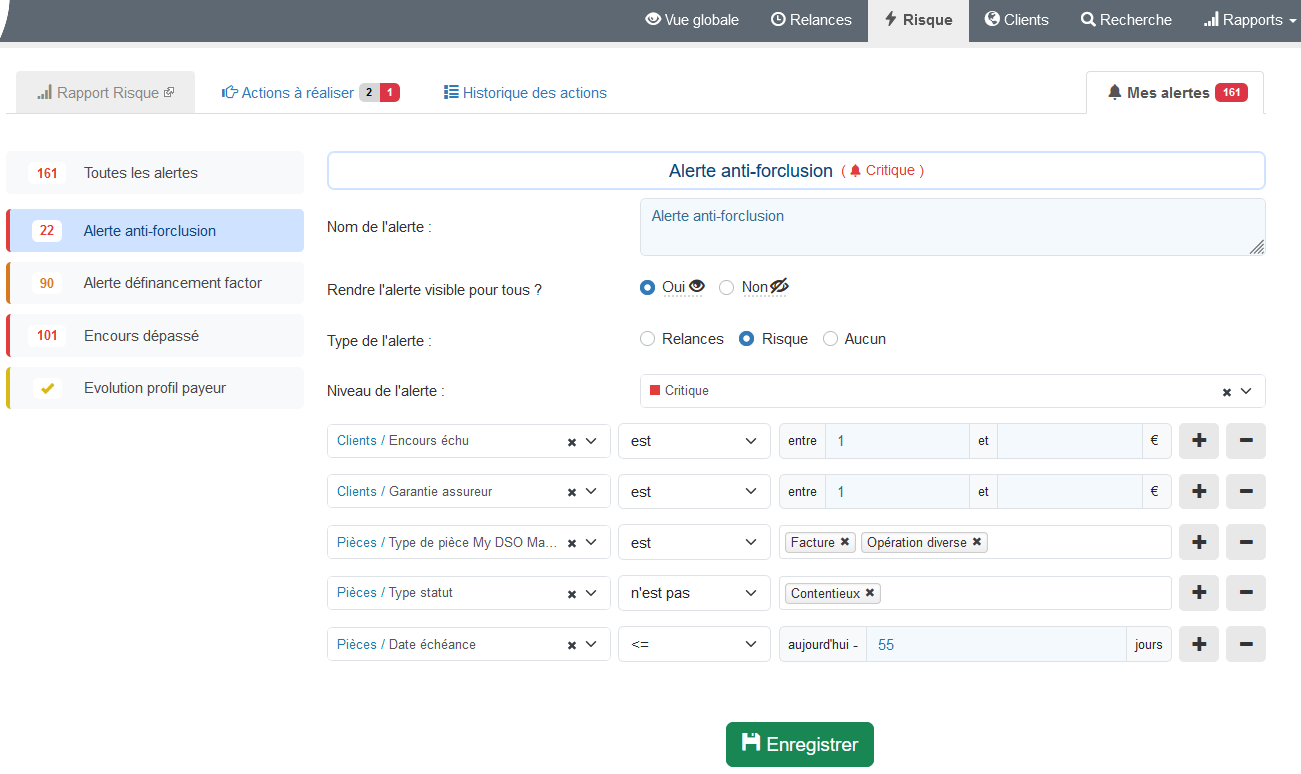Open the Niveau de l'alerte dropdown
Viewport: 1301px width, 774px height.
click(952, 391)
